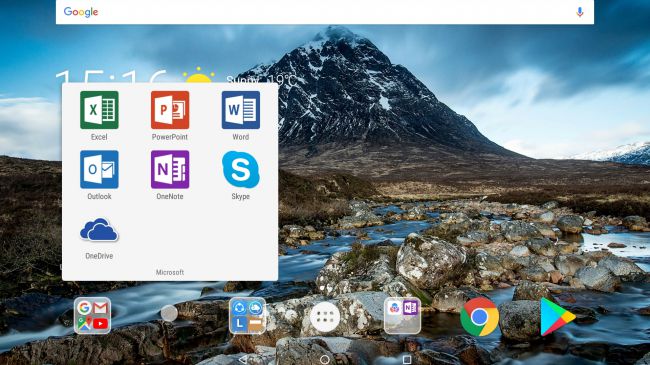650x365 pixels.
Task: Start voice search with microphone icon
Action: (580, 12)
